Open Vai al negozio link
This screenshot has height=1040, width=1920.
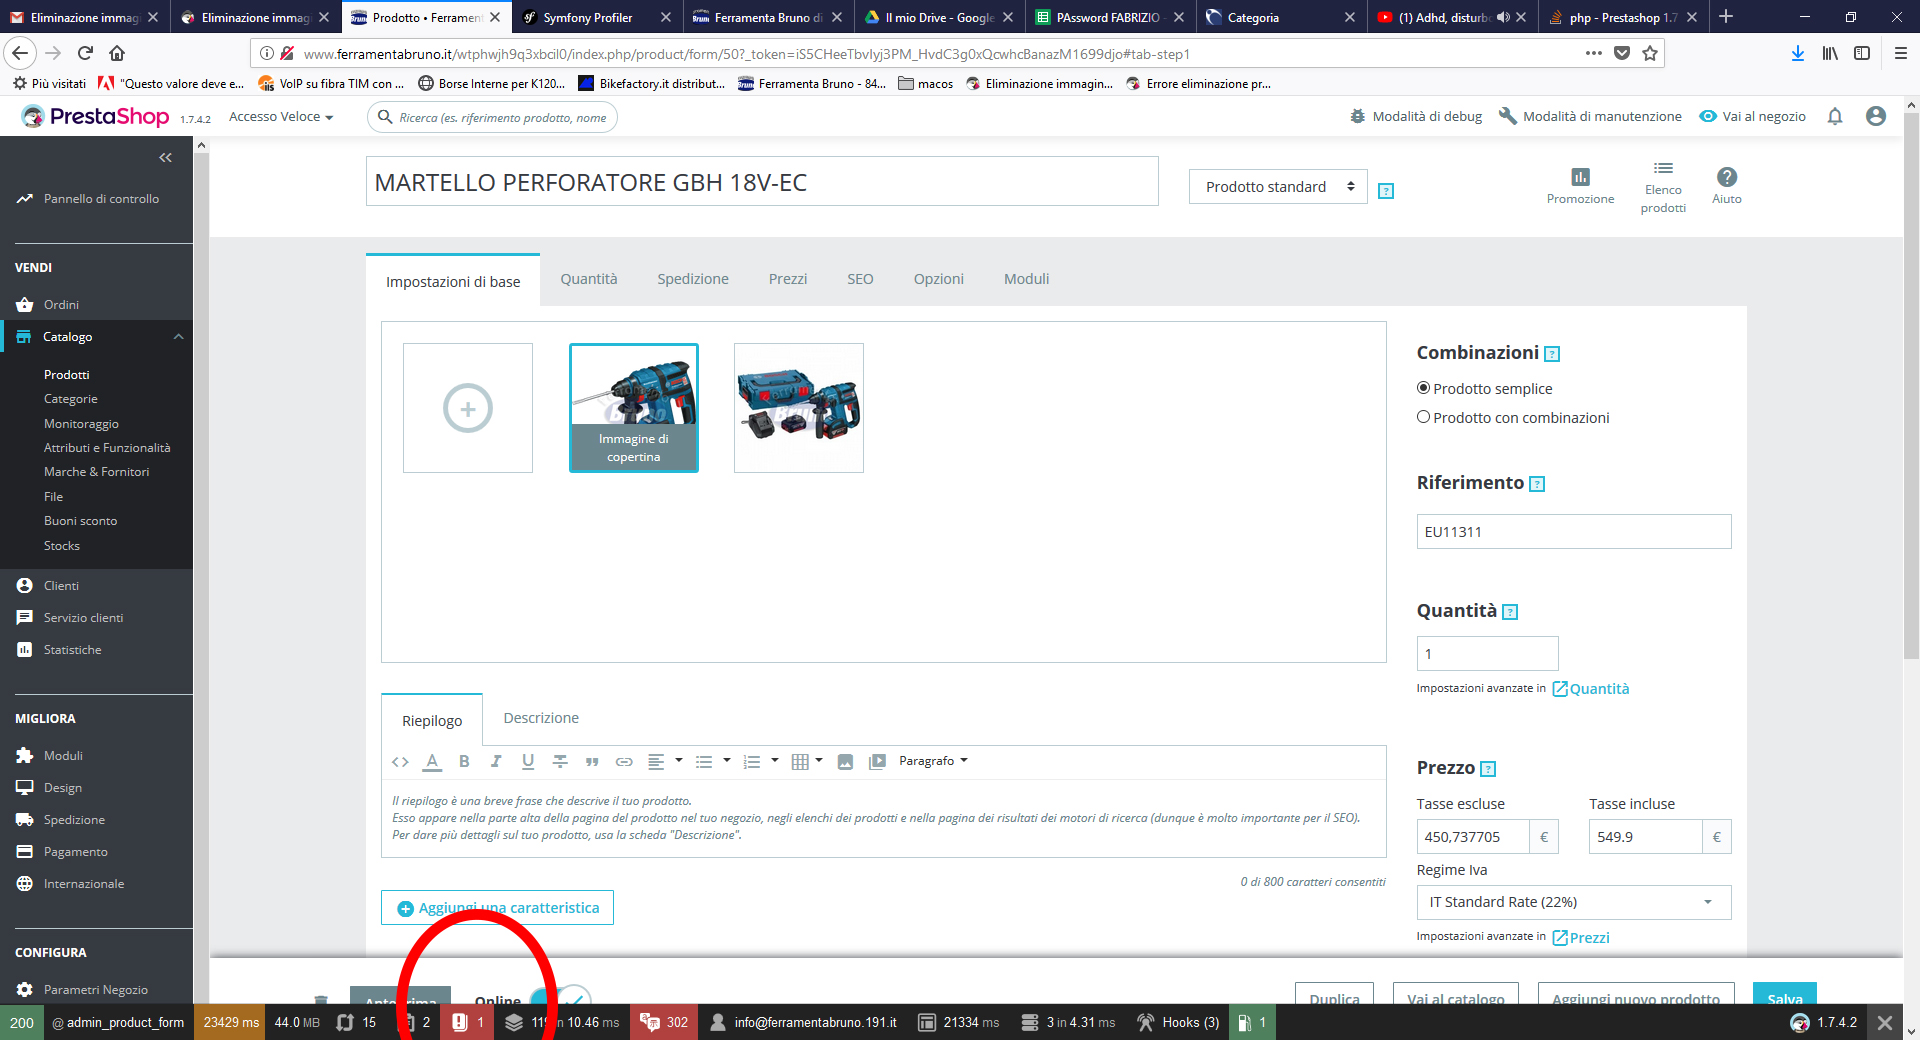[x=1753, y=117]
